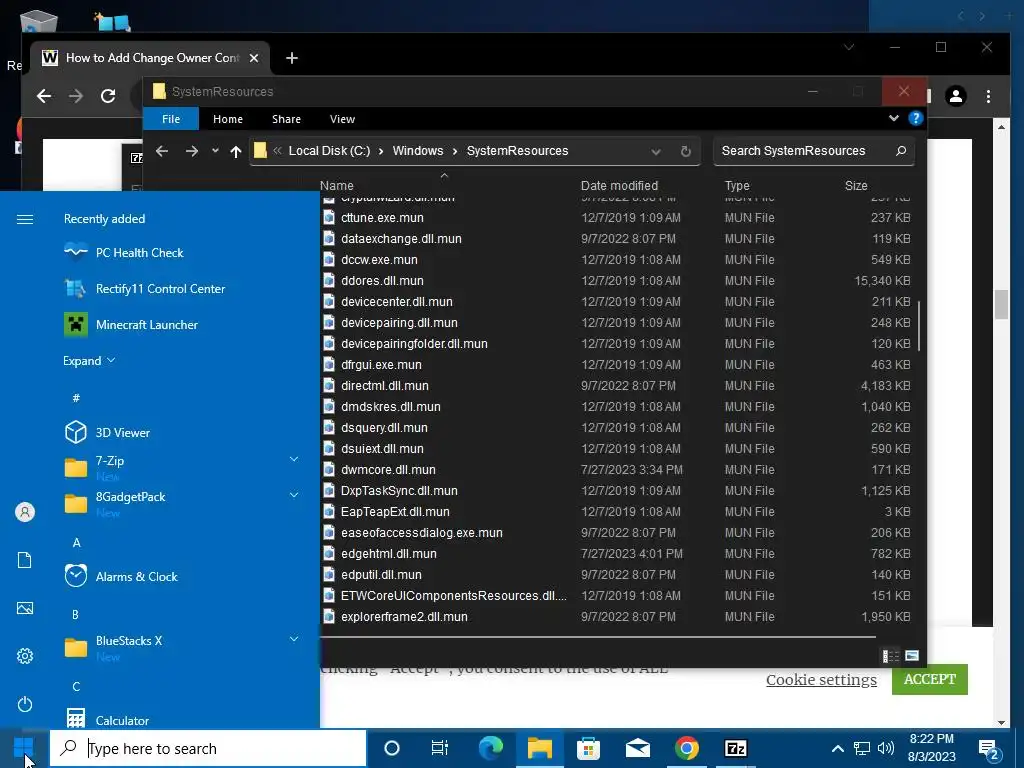Image resolution: width=1024 pixels, height=768 pixels.
Task: Click the taskbar search box
Action: click(208, 748)
